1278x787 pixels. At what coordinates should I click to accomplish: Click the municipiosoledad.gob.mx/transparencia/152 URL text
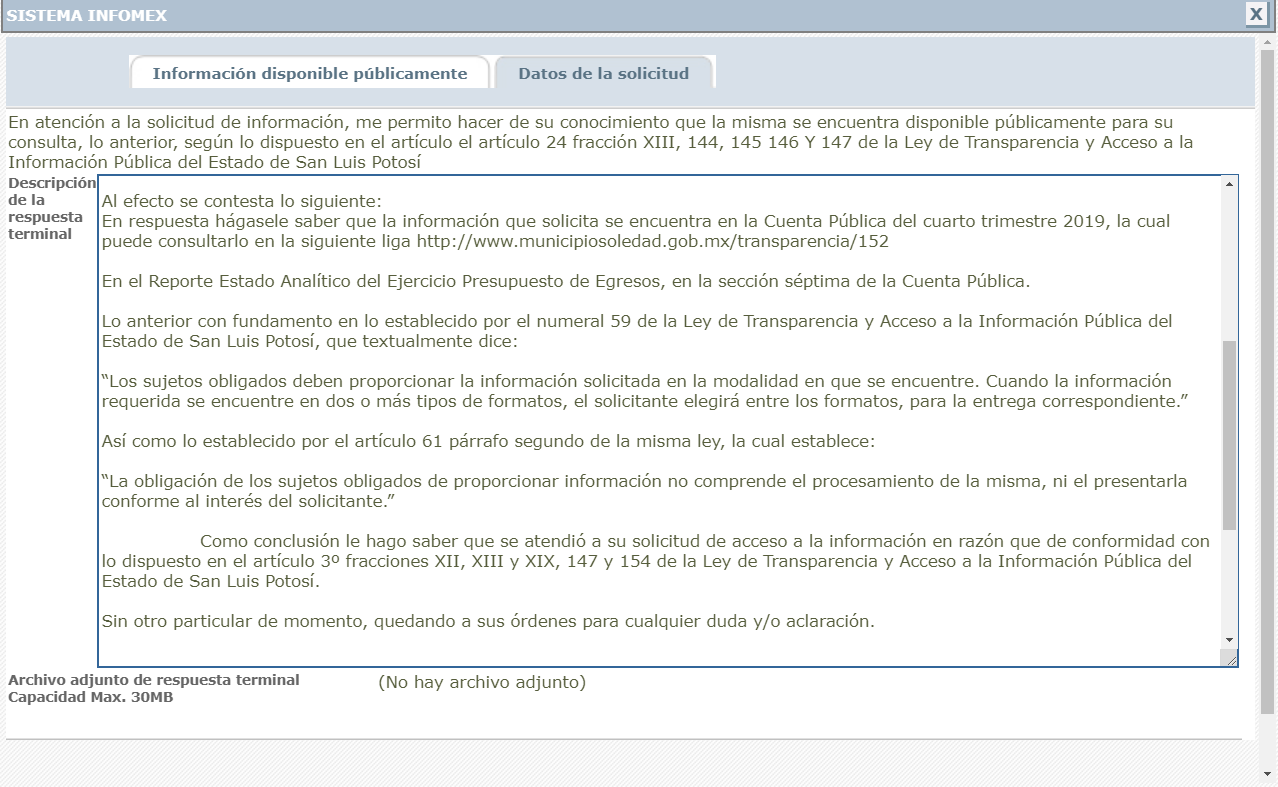[x=653, y=241]
